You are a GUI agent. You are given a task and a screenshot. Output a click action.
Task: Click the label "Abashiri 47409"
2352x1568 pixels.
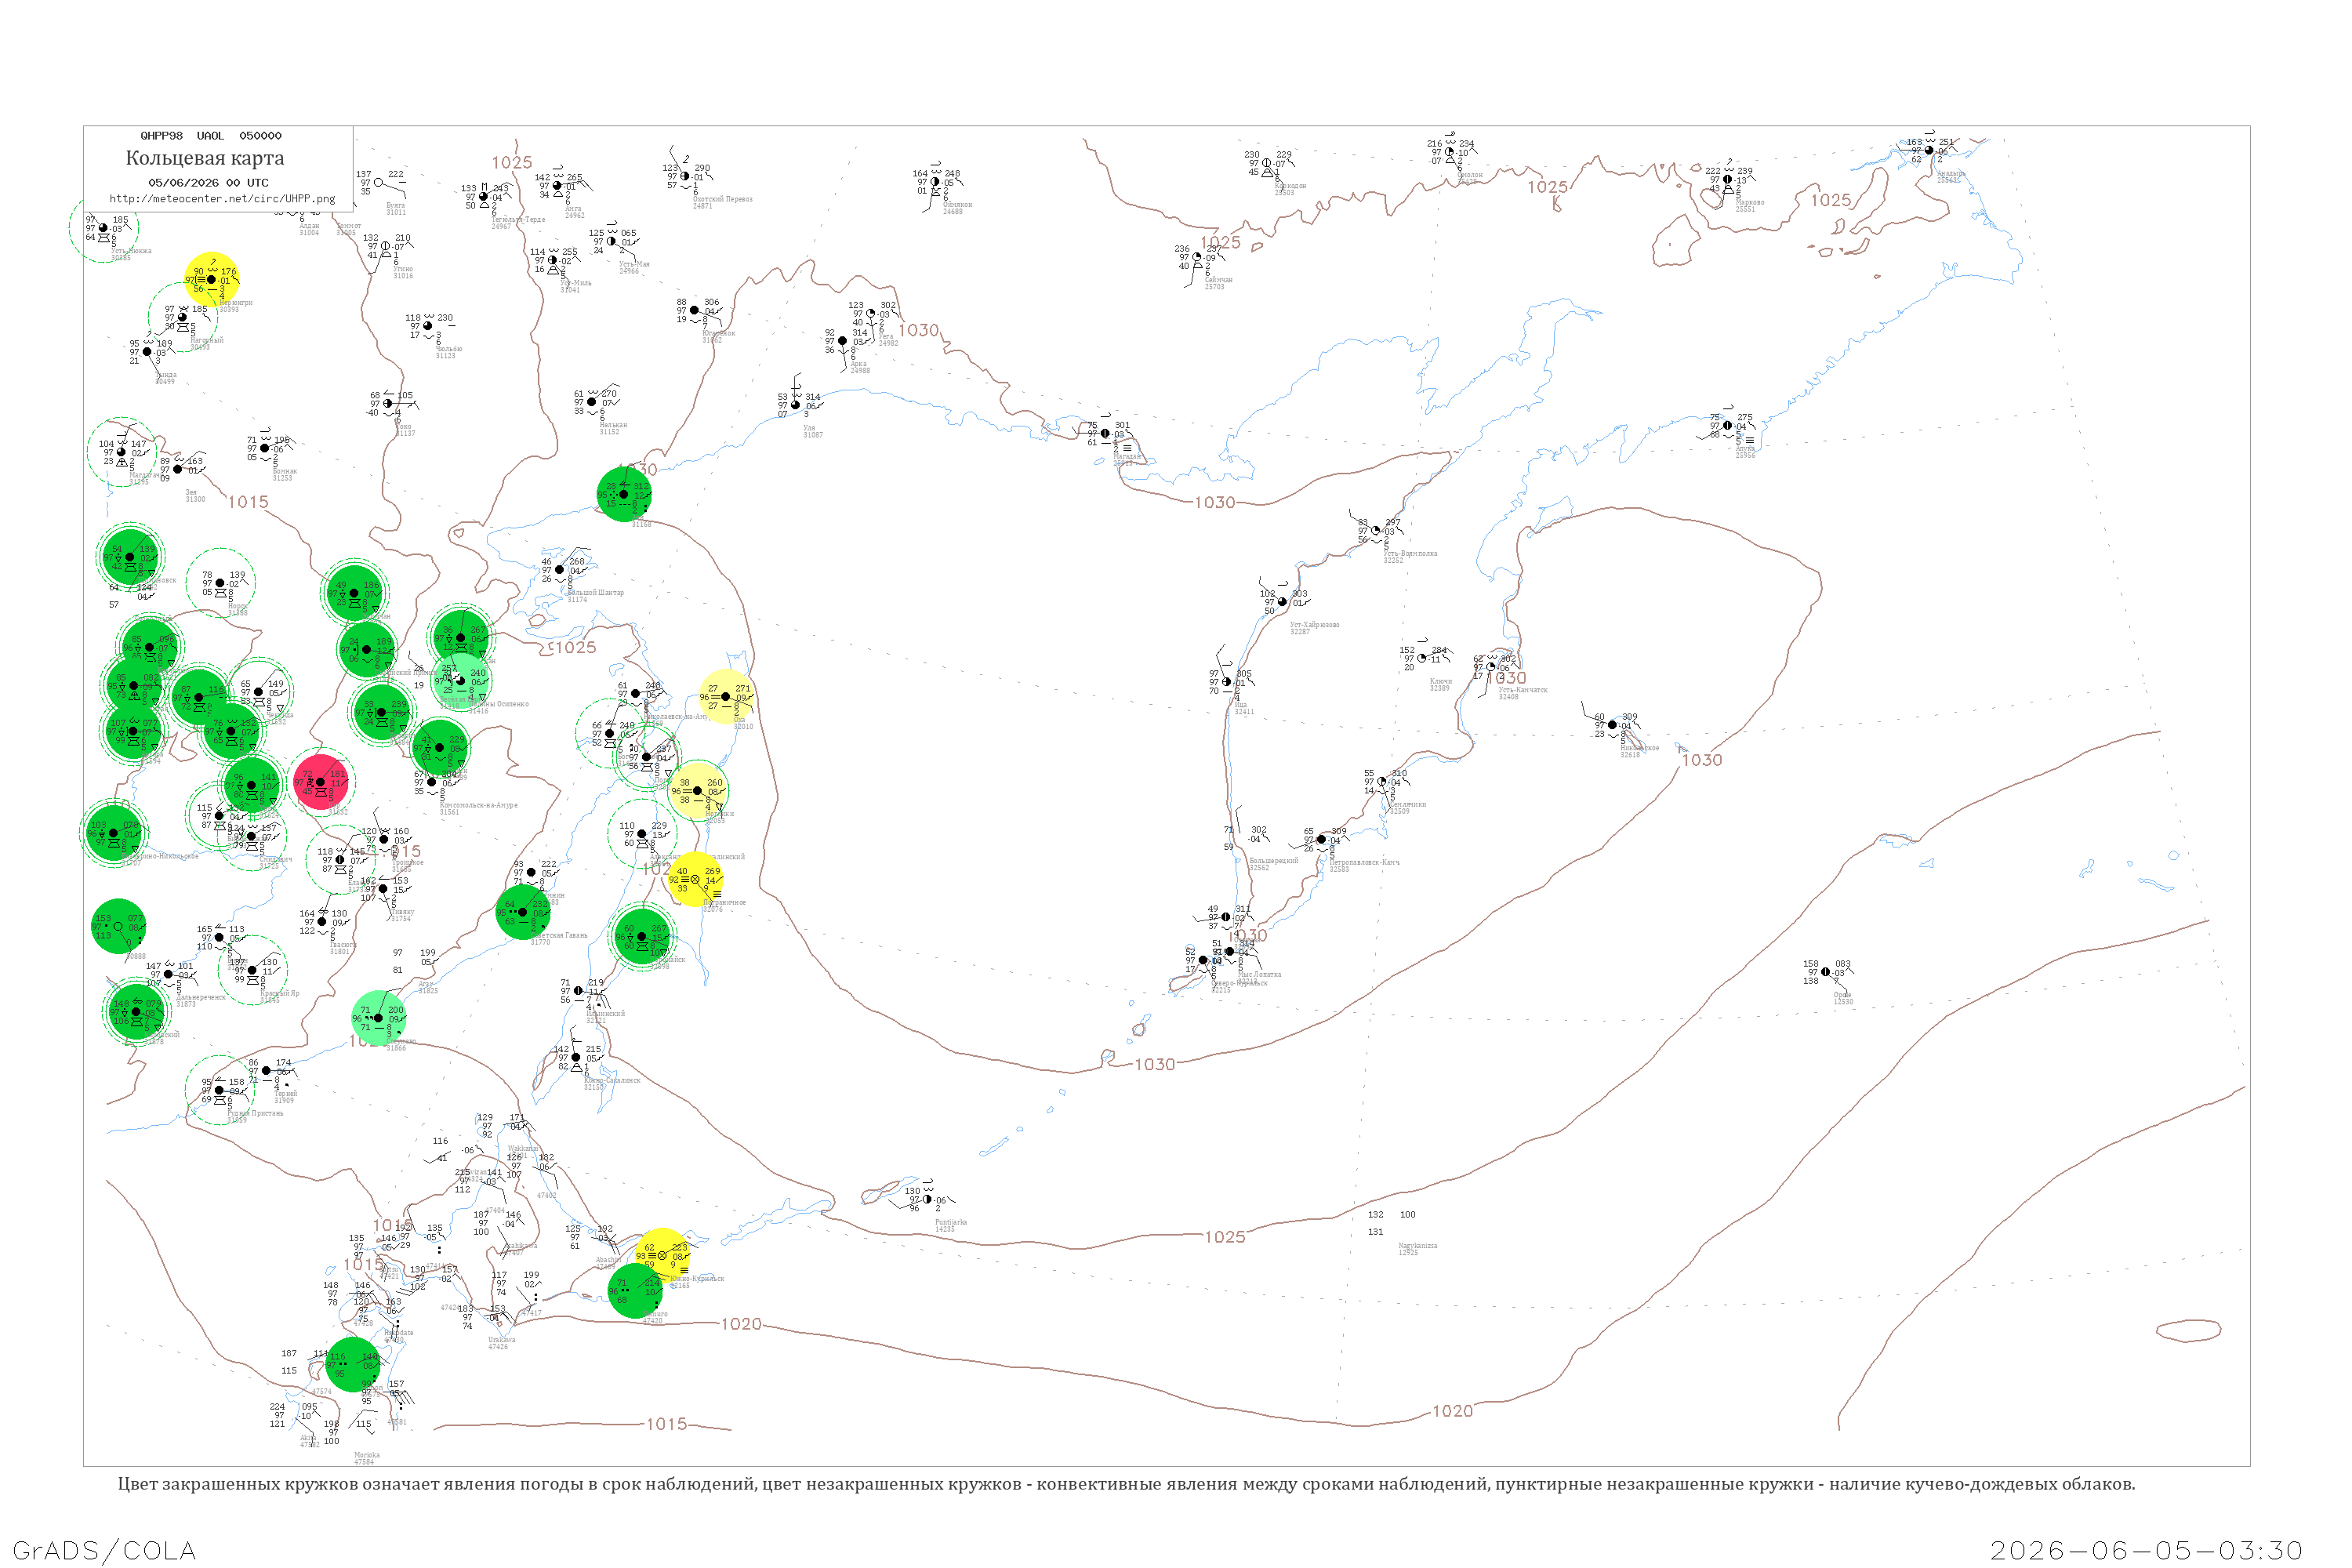608,1264
